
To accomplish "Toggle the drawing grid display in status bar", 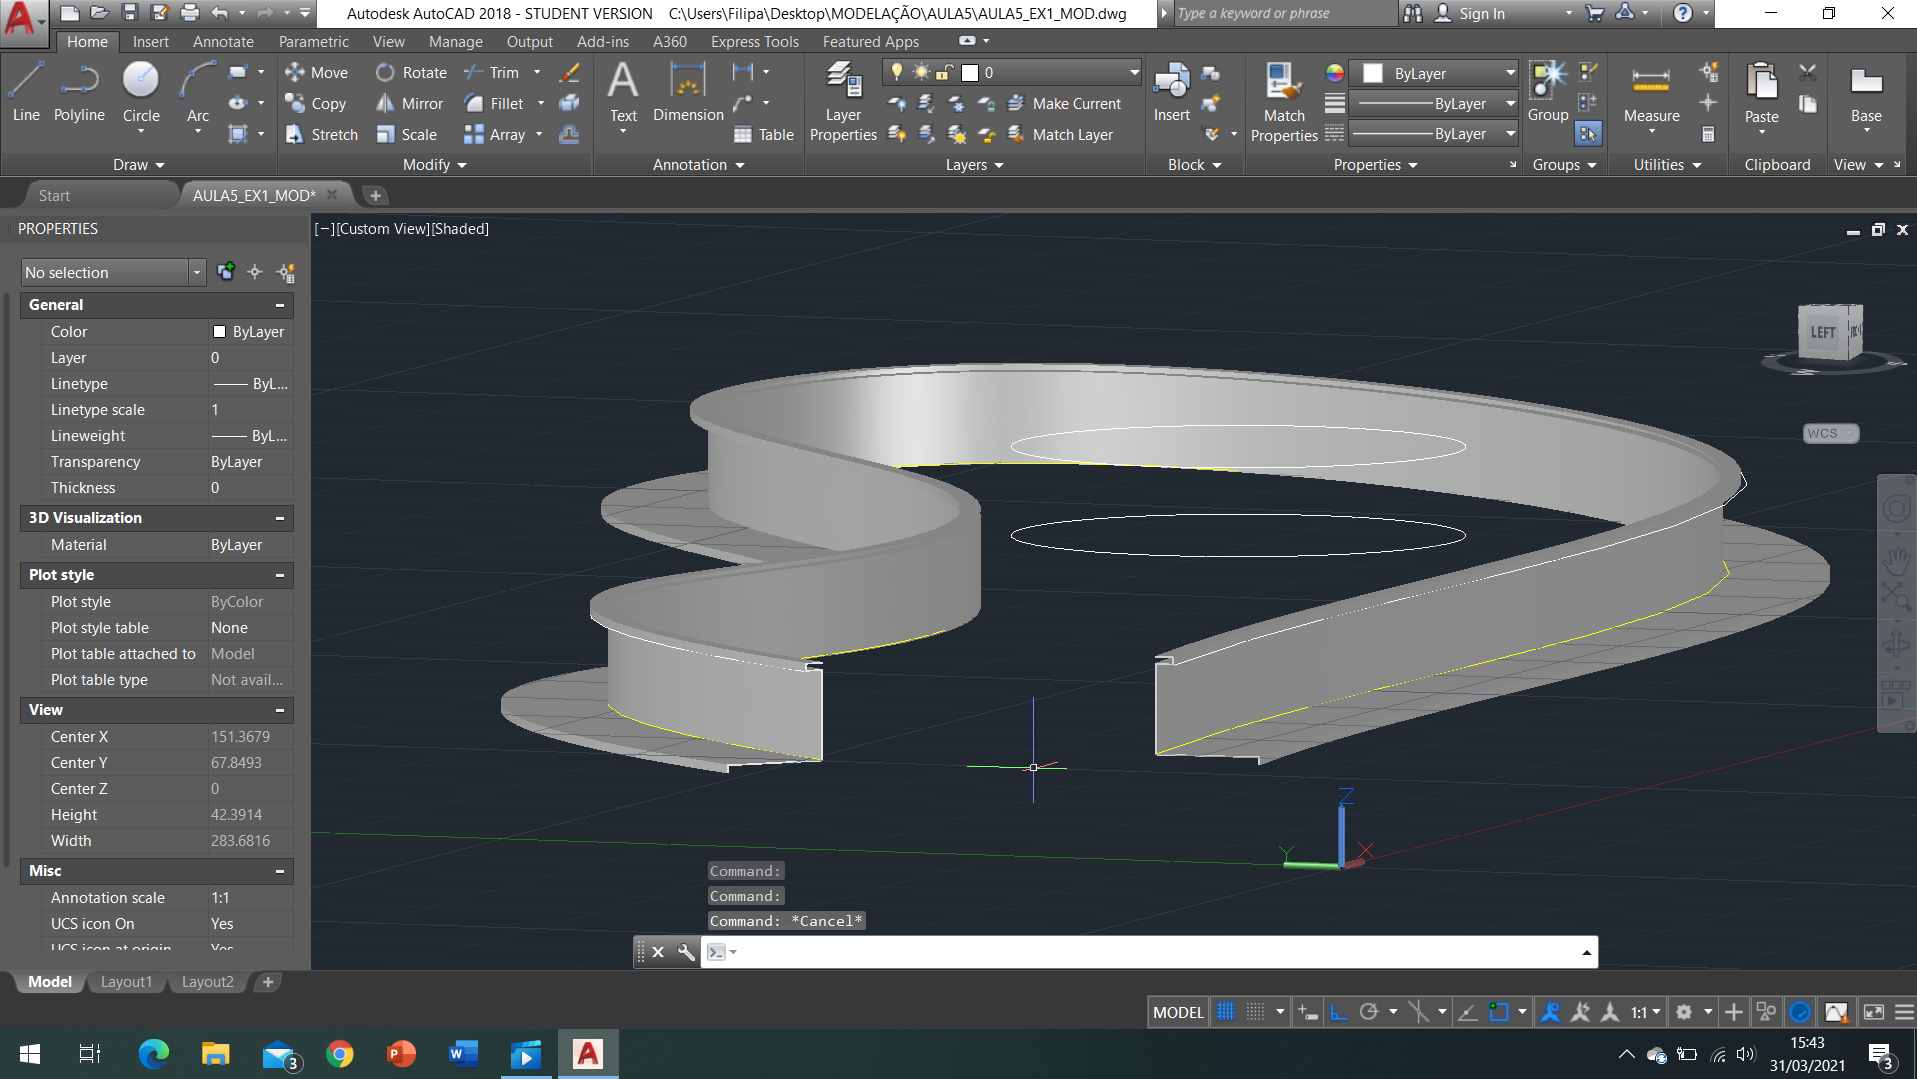I will pos(1226,1012).
